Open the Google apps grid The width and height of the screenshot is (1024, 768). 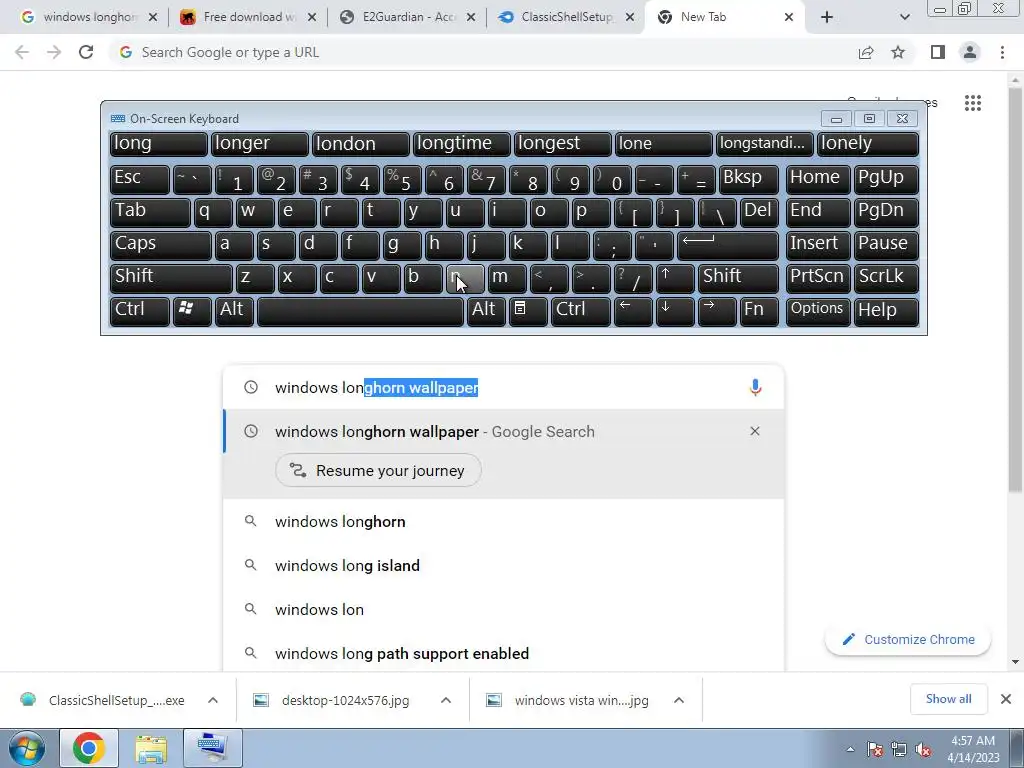tap(973, 103)
